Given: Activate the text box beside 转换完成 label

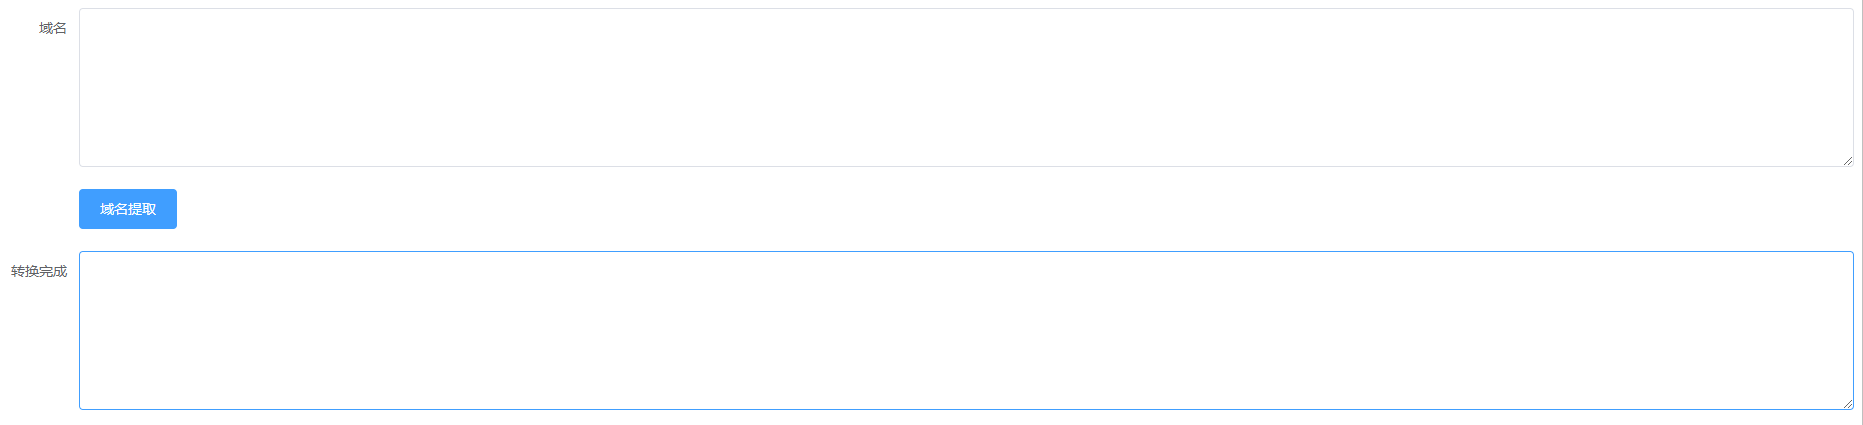Looking at the screenshot, I should [x=965, y=330].
